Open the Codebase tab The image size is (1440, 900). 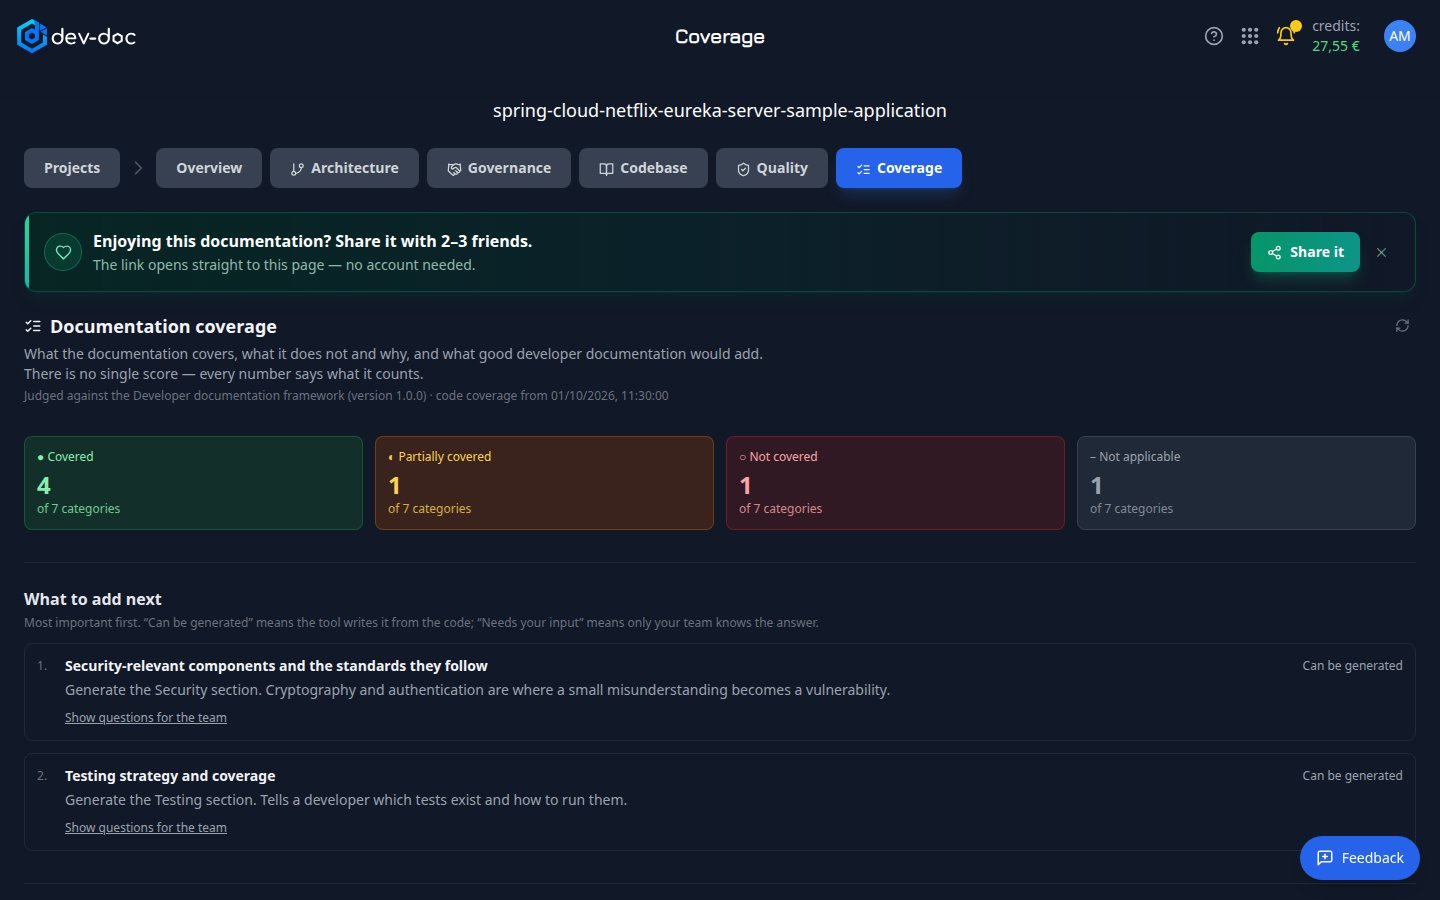point(643,168)
